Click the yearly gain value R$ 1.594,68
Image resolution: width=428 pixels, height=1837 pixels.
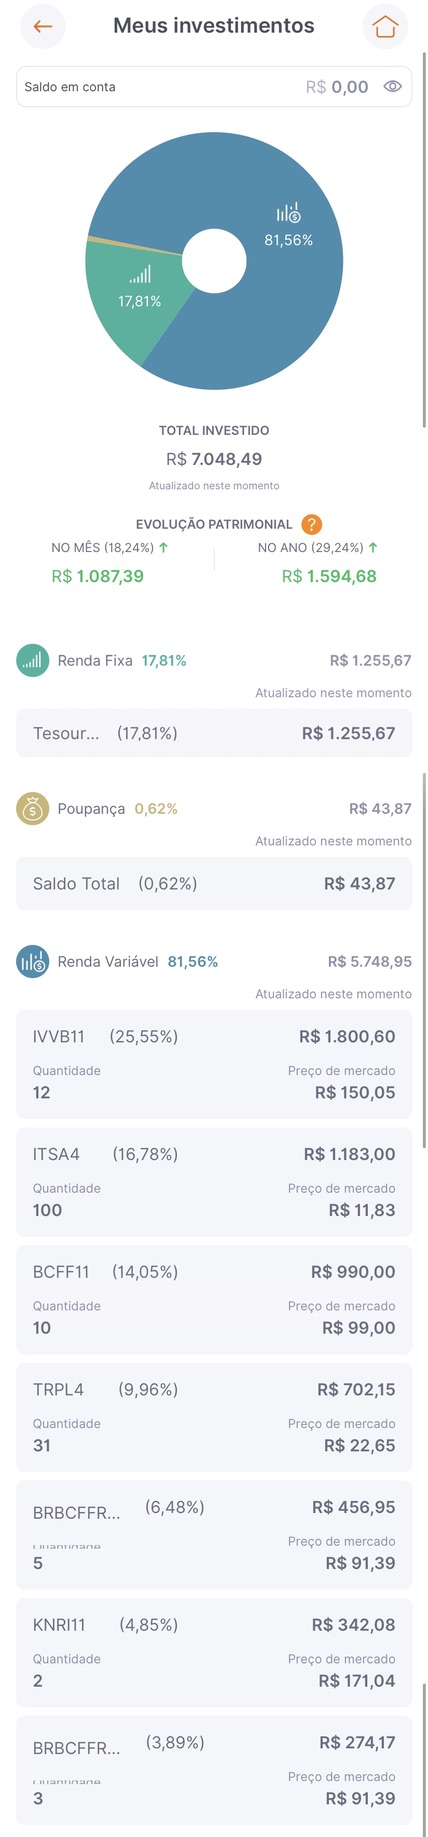(x=329, y=576)
